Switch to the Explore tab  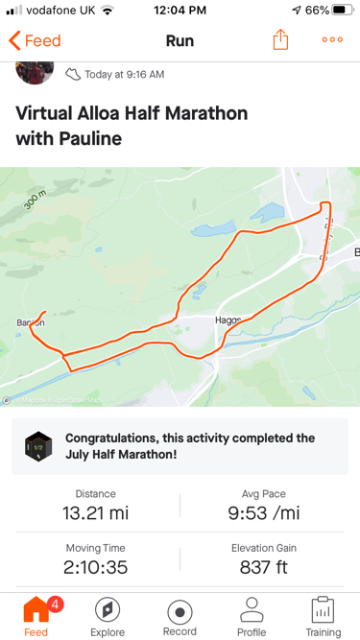tap(108, 609)
